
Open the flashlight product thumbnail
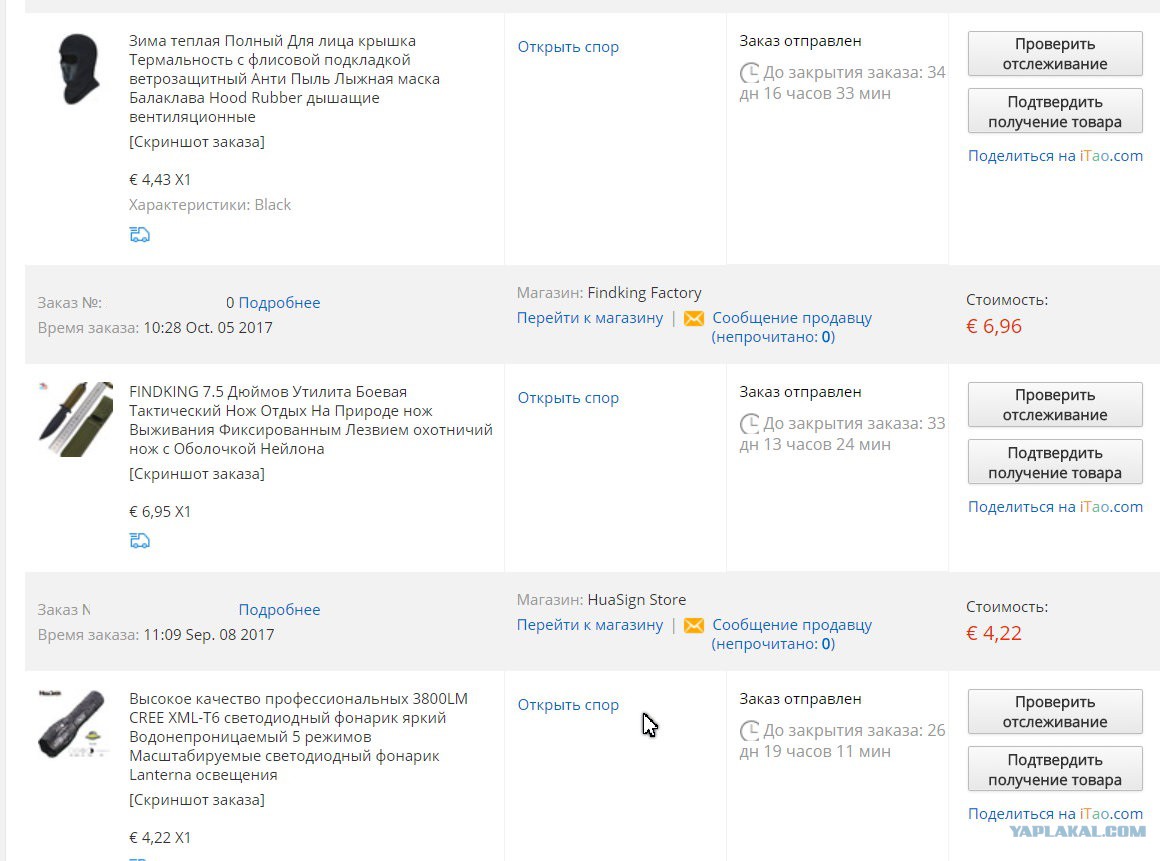tap(73, 723)
